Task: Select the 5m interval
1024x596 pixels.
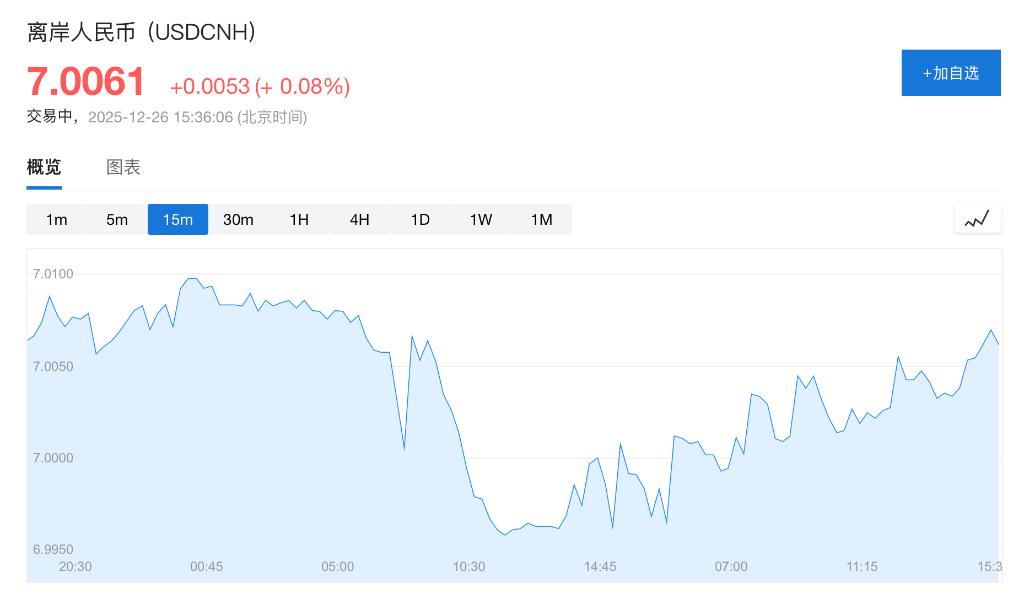Action: 117,219
